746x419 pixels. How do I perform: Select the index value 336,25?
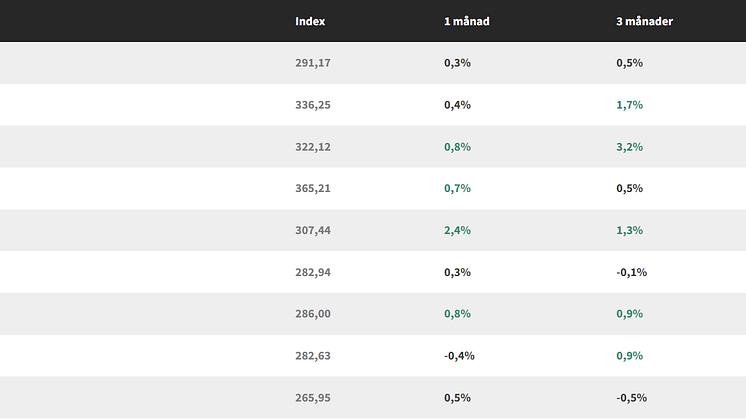click(313, 105)
